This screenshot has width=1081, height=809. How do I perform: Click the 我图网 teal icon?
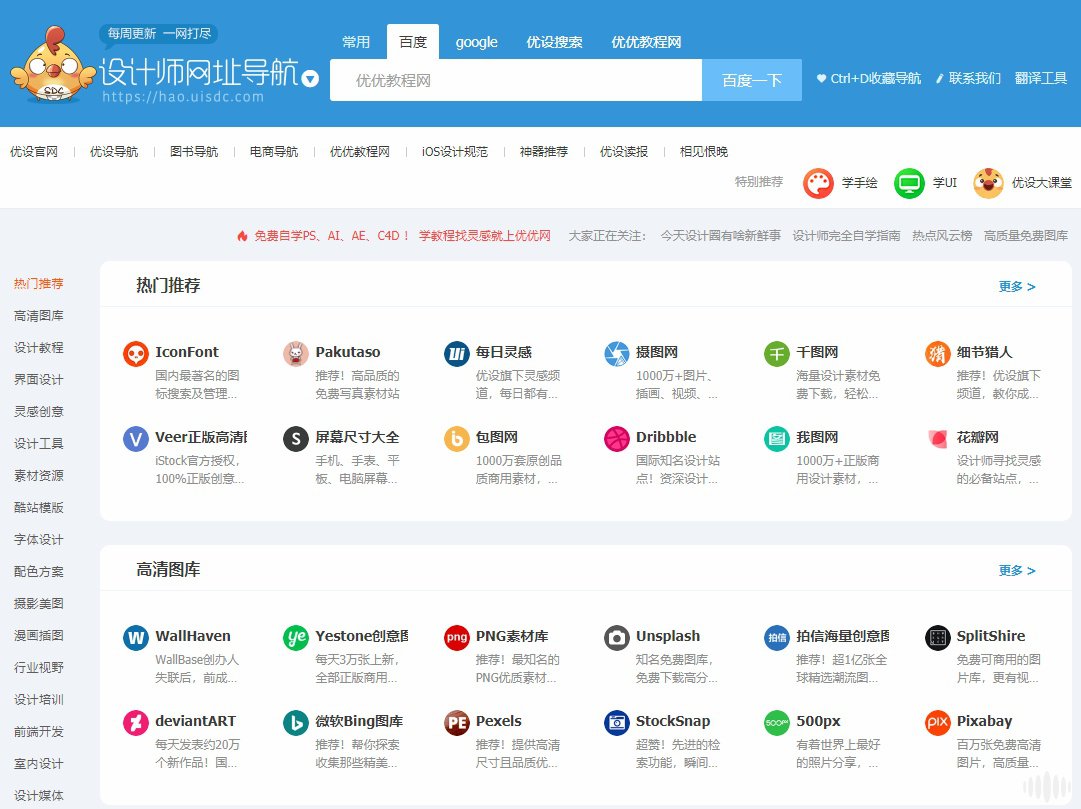[777, 439]
